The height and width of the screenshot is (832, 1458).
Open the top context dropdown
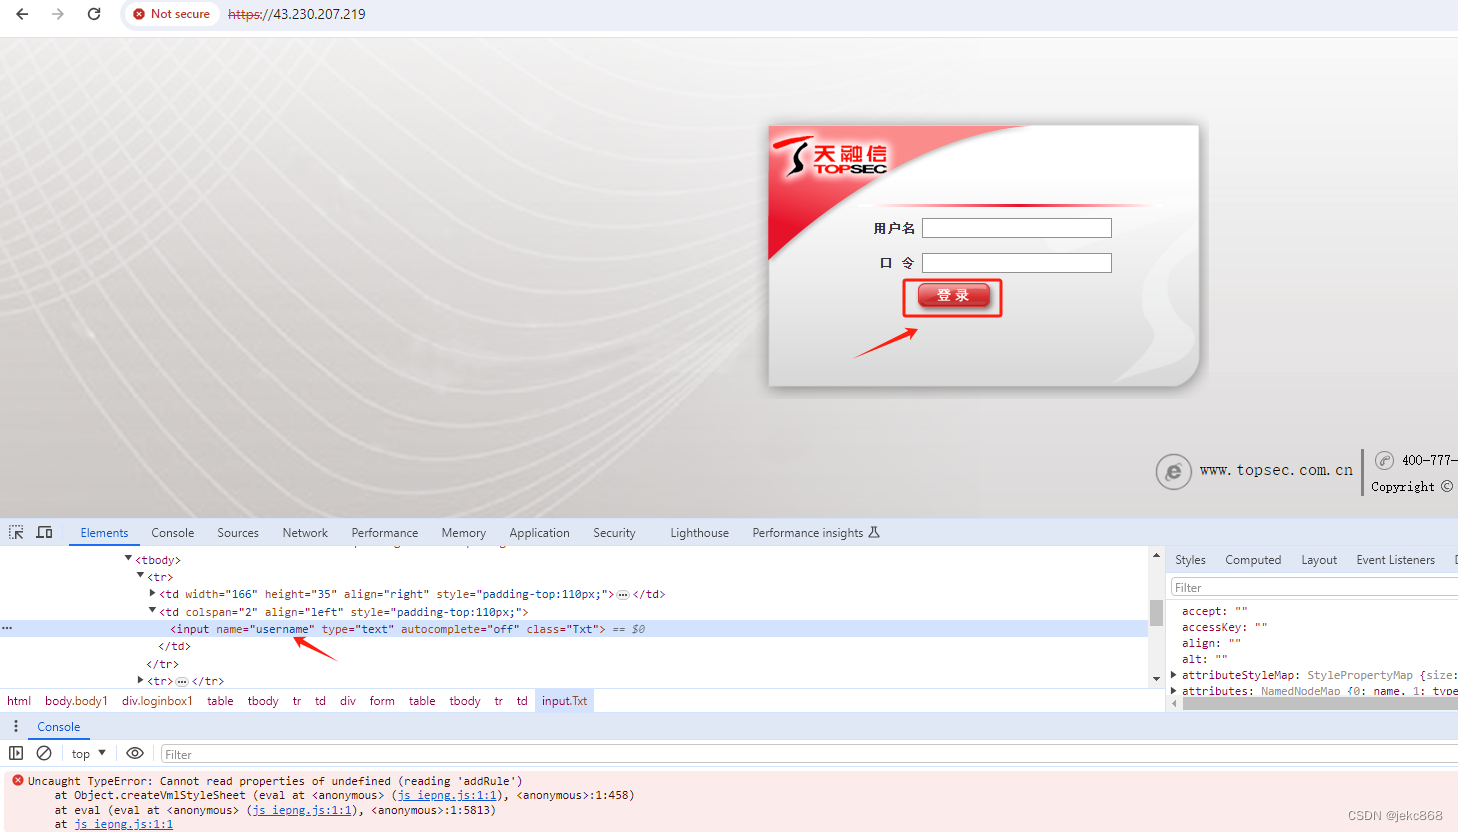[89, 754]
